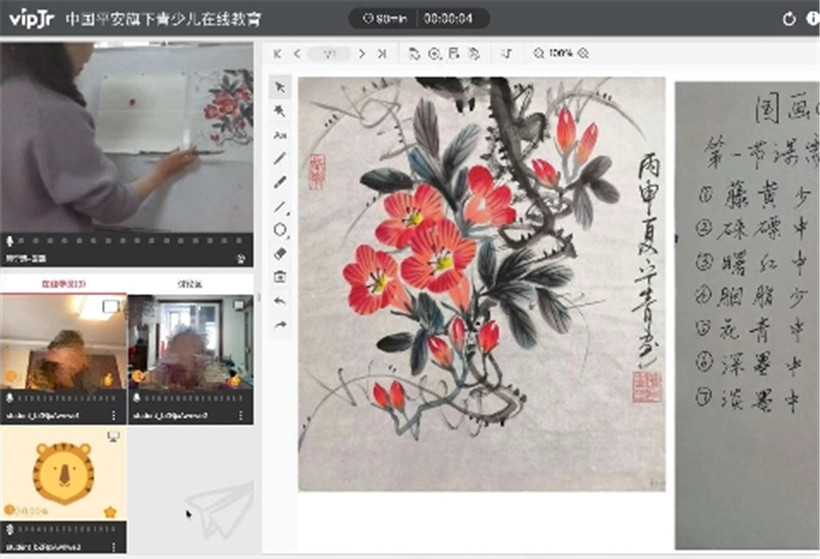The width and height of the screenshot is (820, 559).
Task: Click the vipJr logo
Action: 31,19
